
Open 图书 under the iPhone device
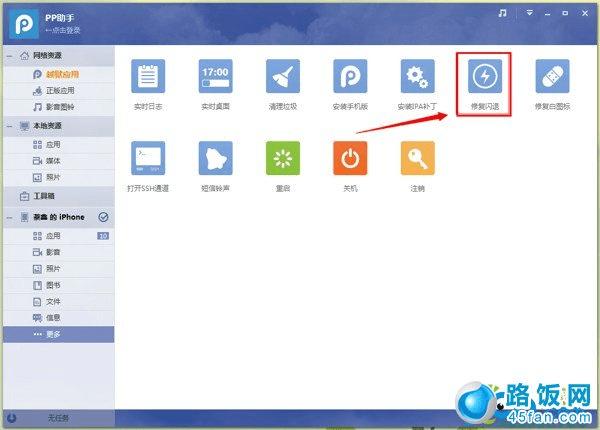tap(59, 285)
